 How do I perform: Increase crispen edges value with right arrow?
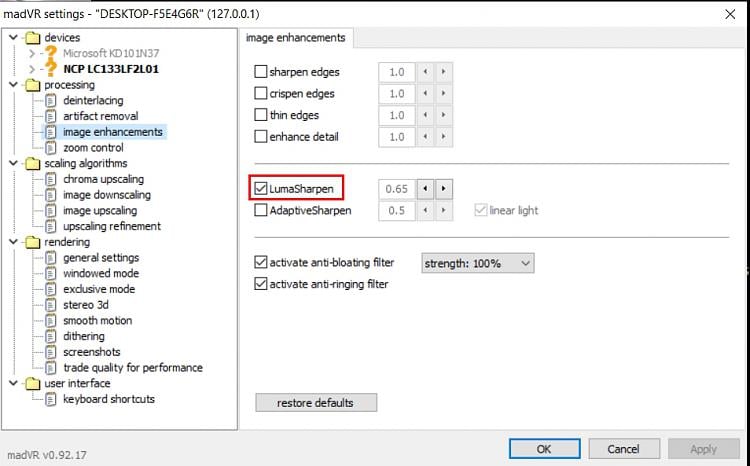click(x=443, y=93)
